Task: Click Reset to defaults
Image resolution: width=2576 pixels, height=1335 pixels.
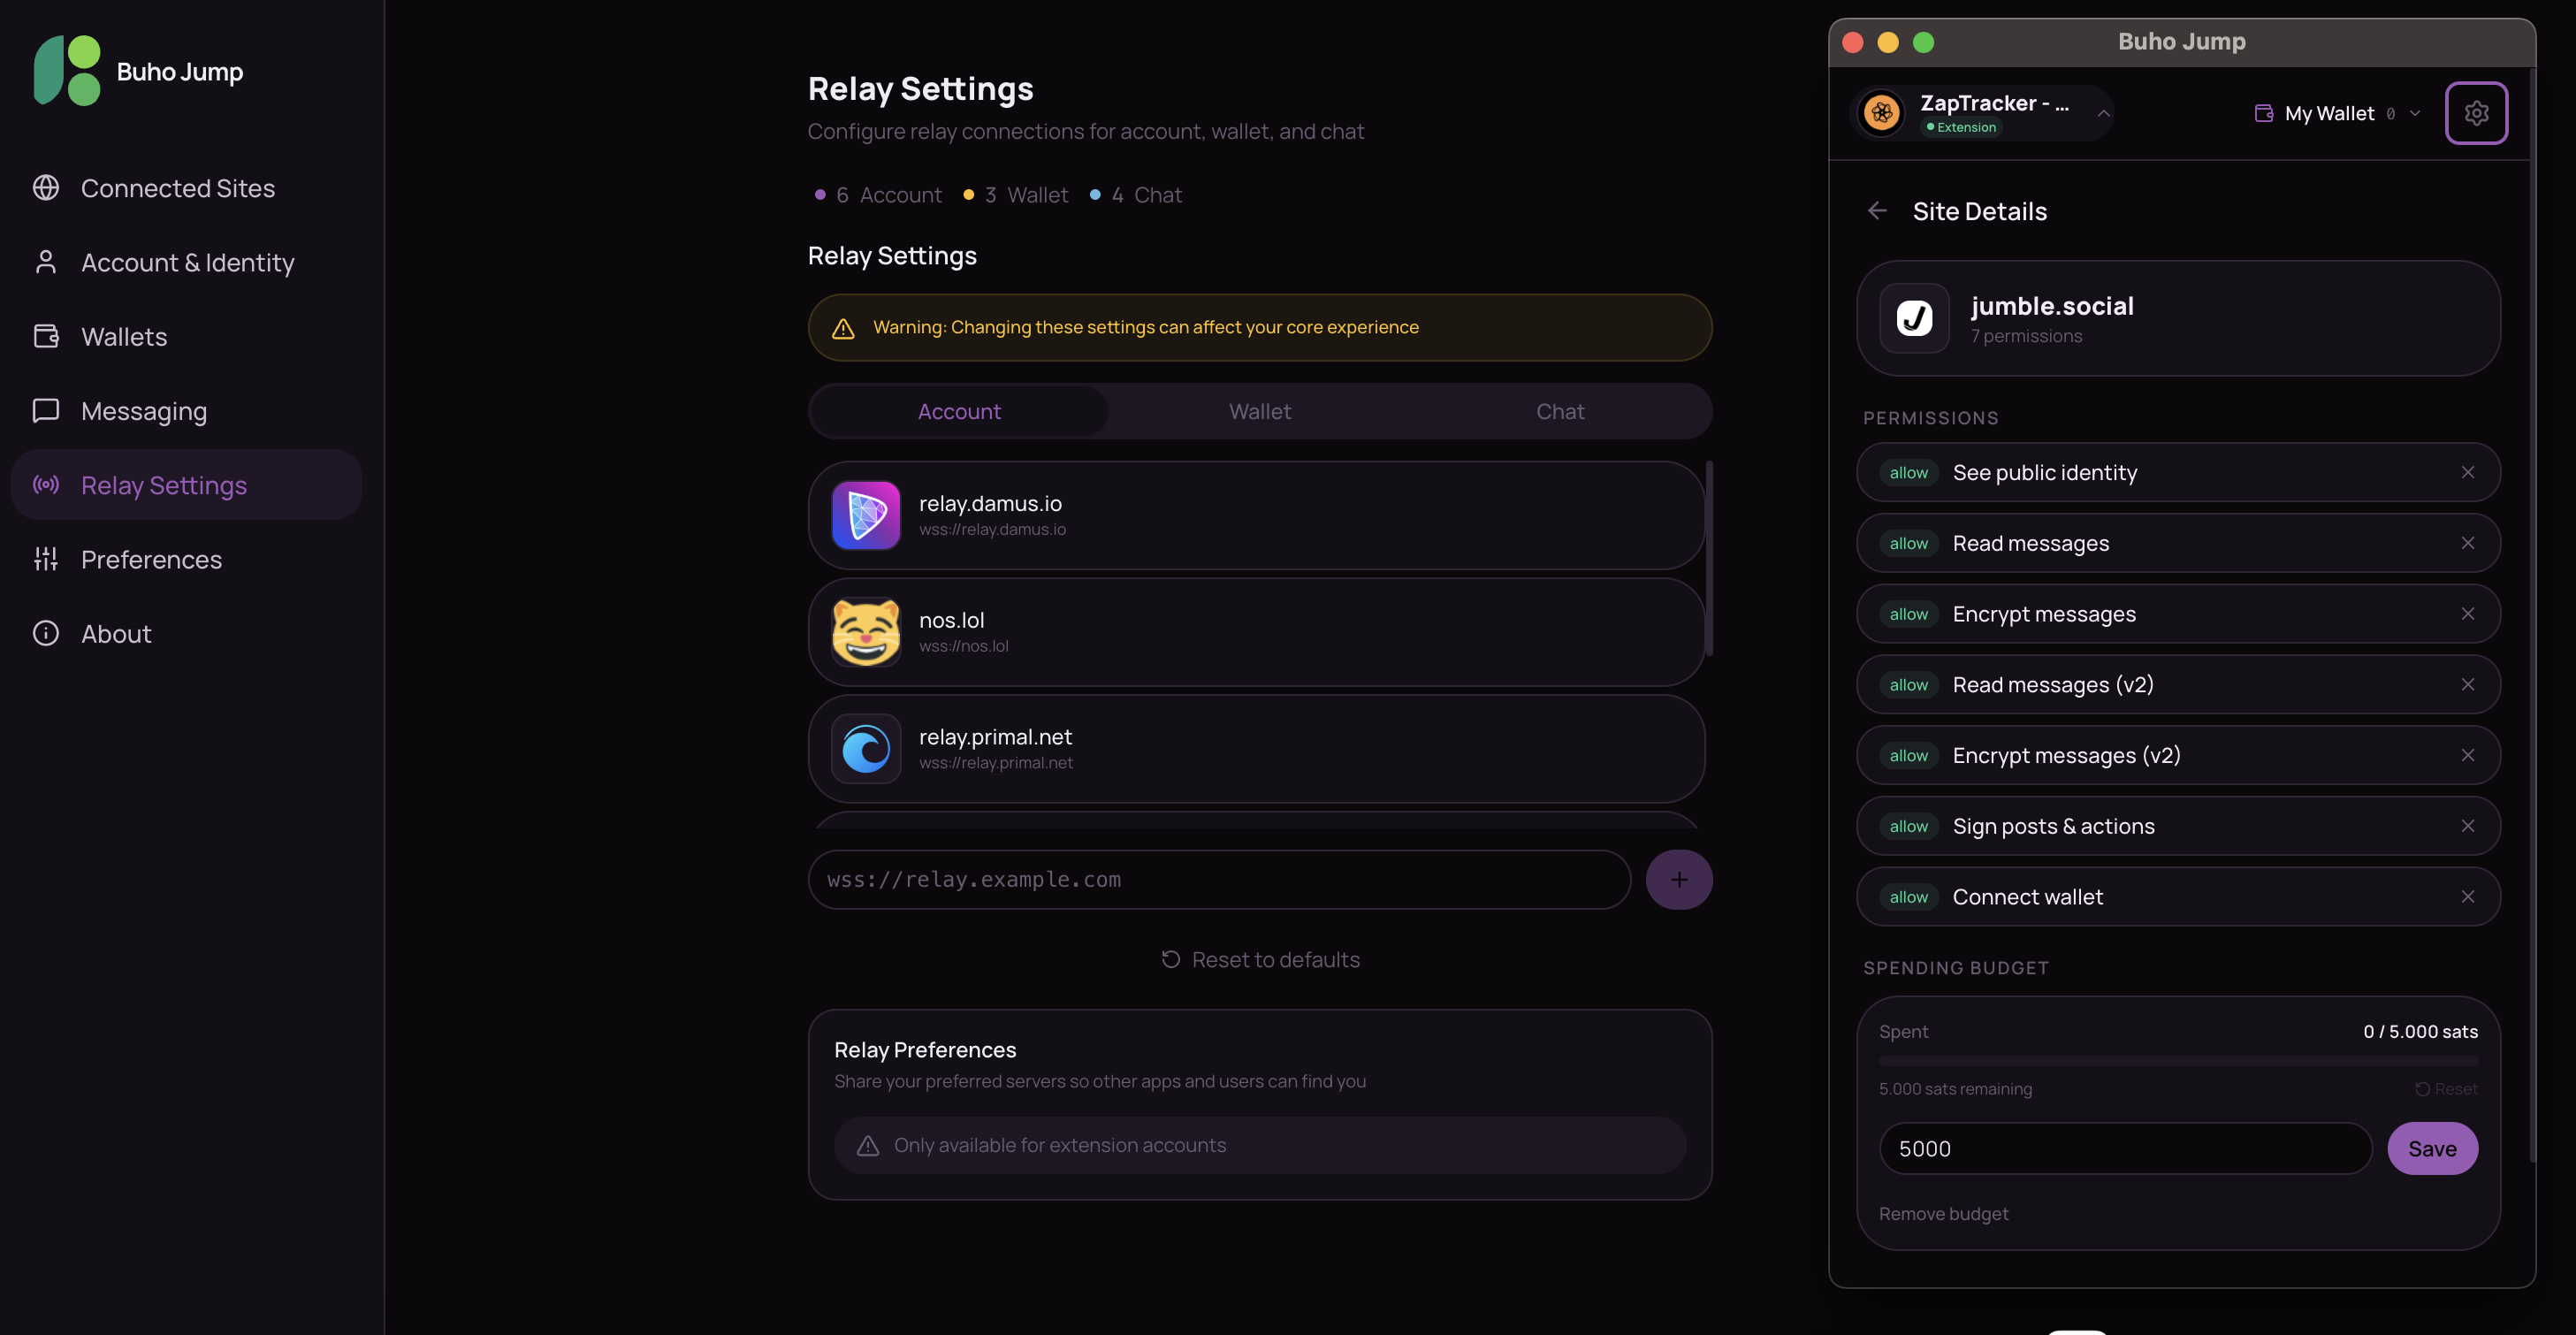Action: [x=1260, y=958]
